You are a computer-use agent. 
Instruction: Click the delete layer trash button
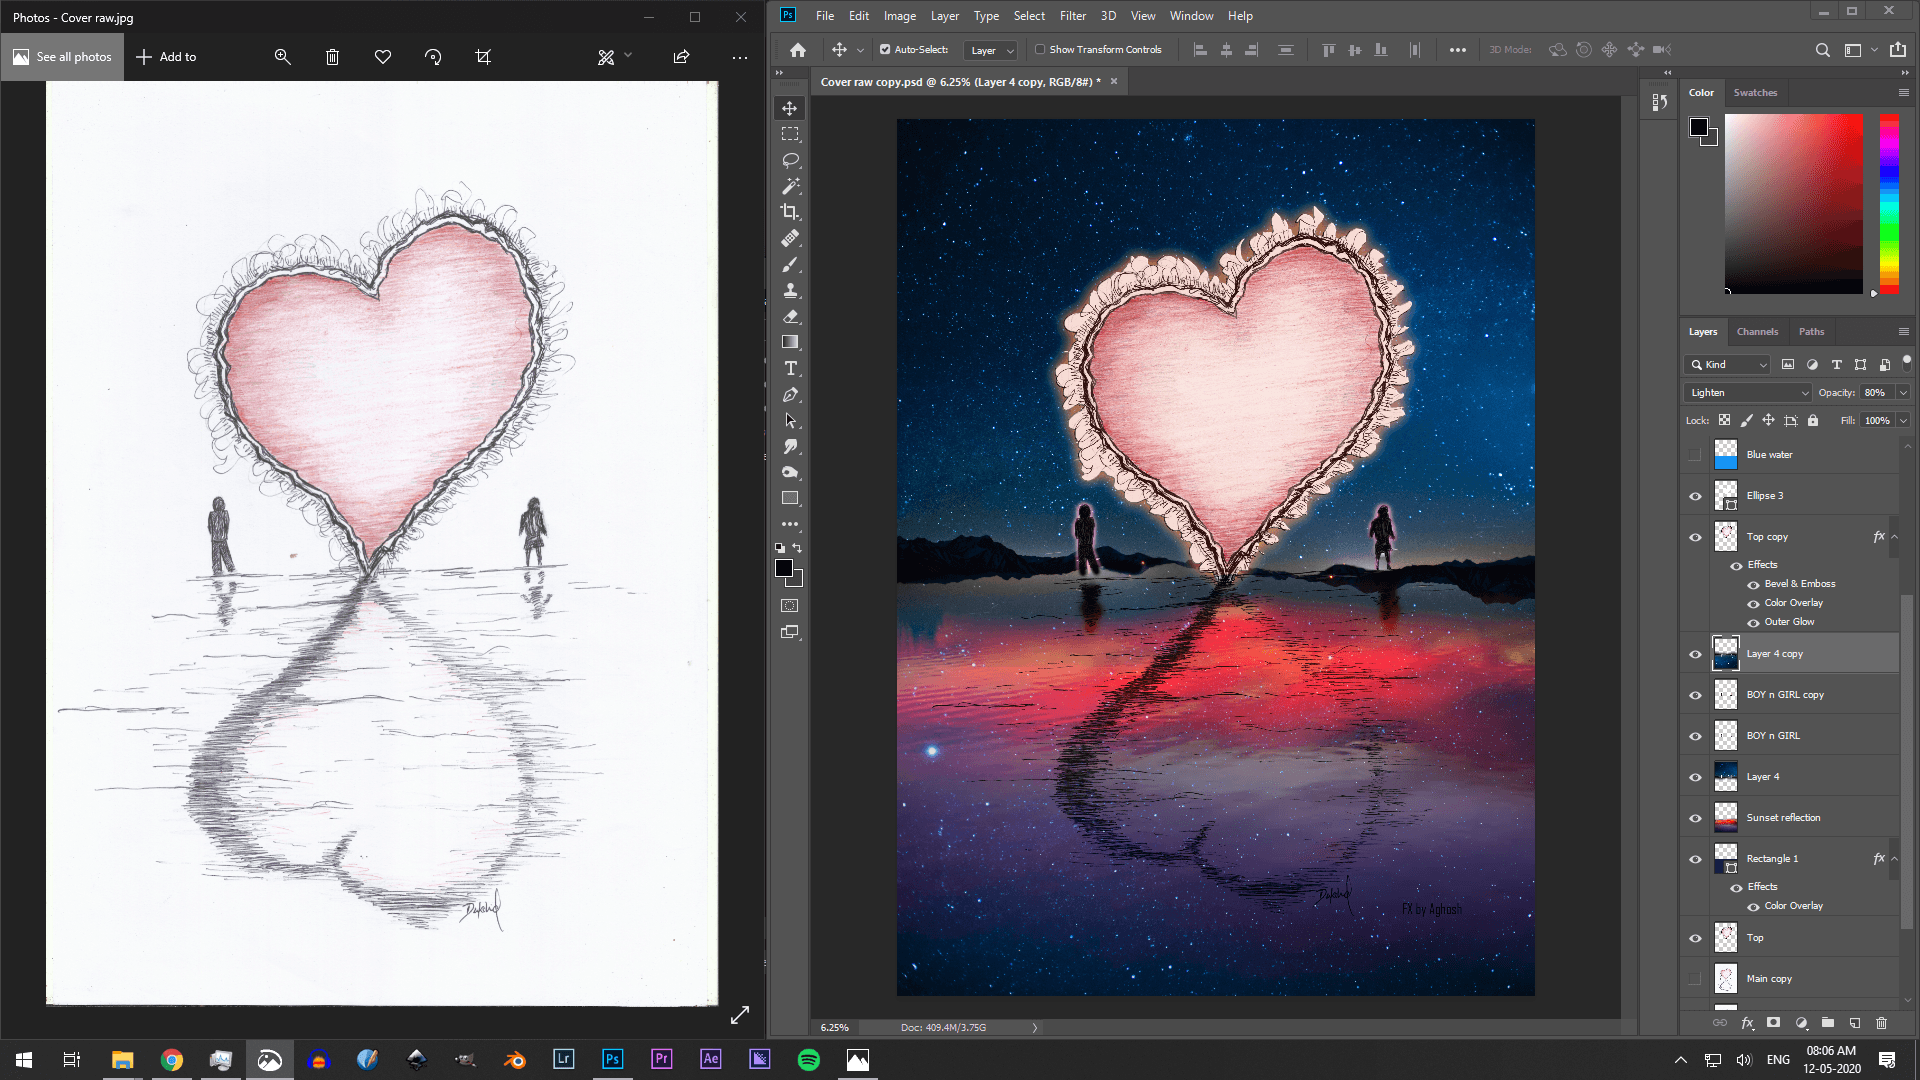pos(1882,1023)
